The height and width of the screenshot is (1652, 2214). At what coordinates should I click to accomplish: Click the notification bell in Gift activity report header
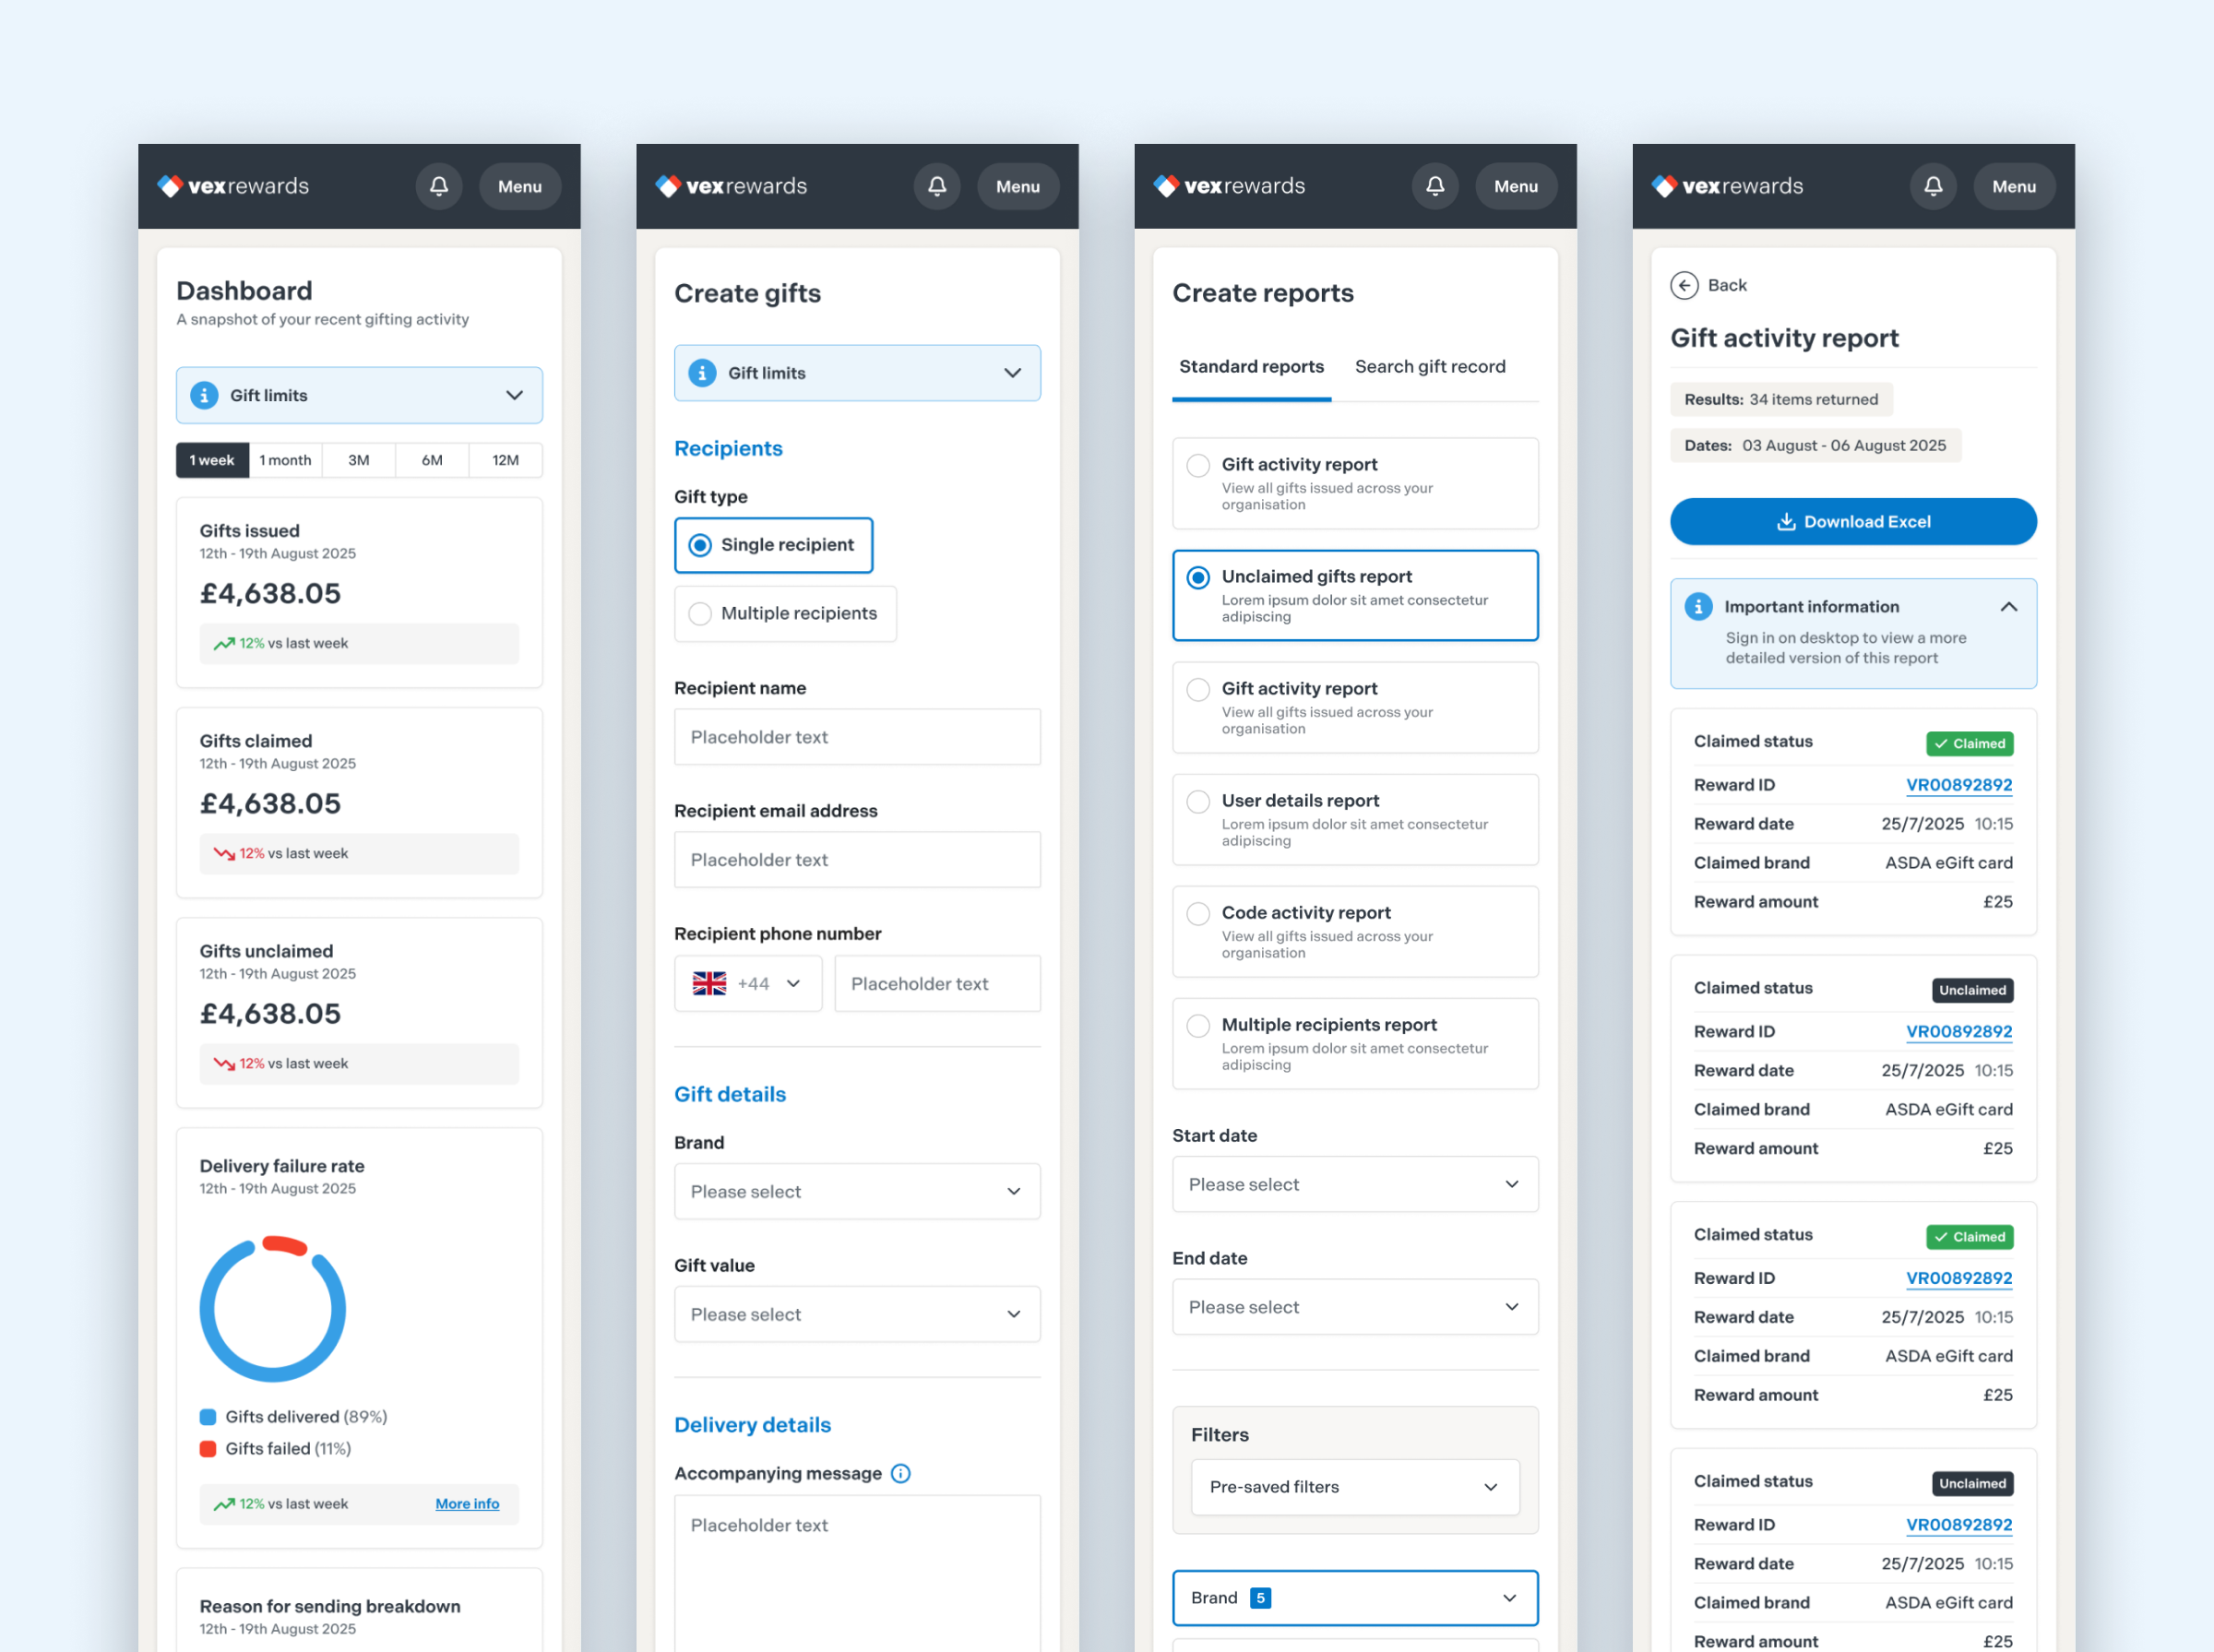[x=1933, y=186]
